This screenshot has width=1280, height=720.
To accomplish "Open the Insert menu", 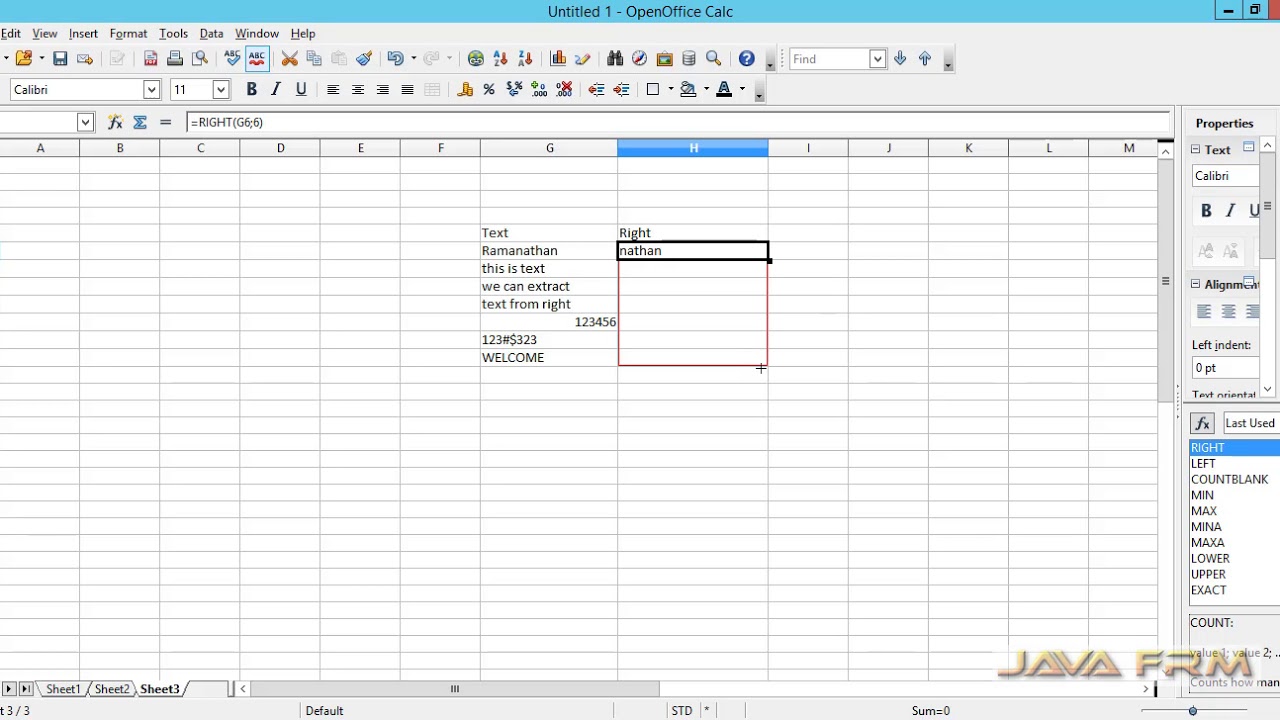I will click(83, 33).
